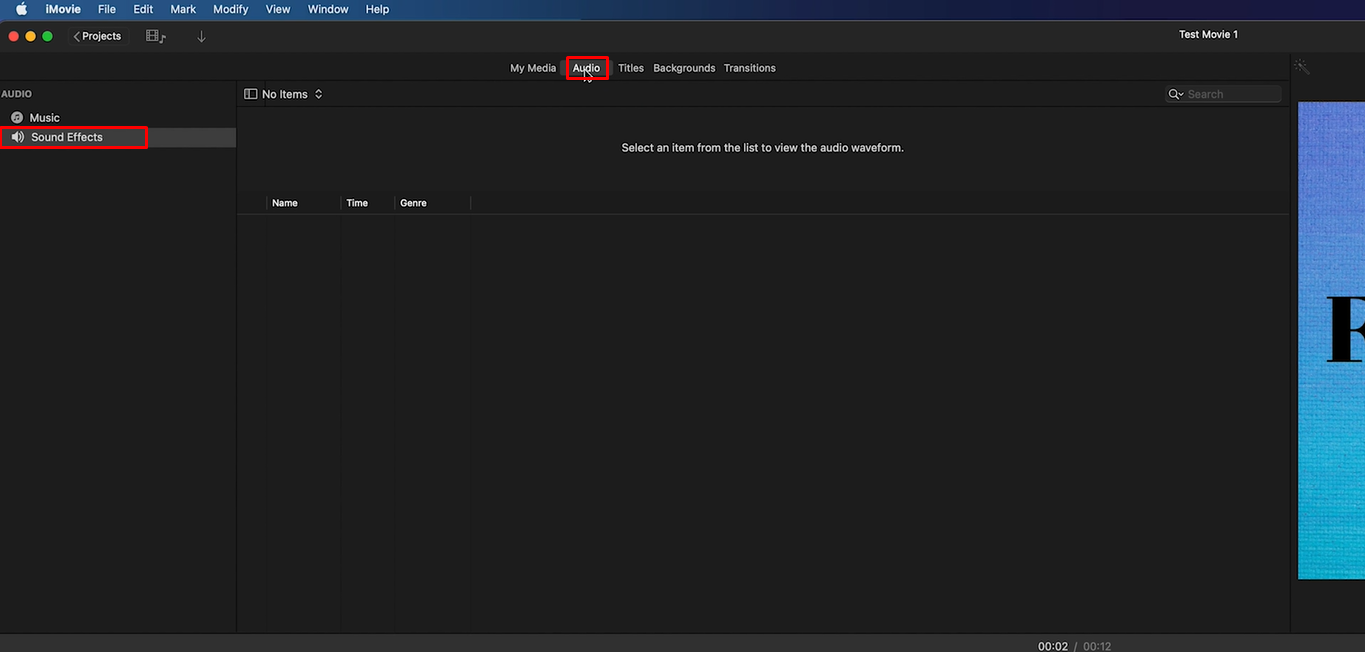Click the blue viewer preview image
The width and height of the screenshot is (1365, 652).
pos(1331,340)
